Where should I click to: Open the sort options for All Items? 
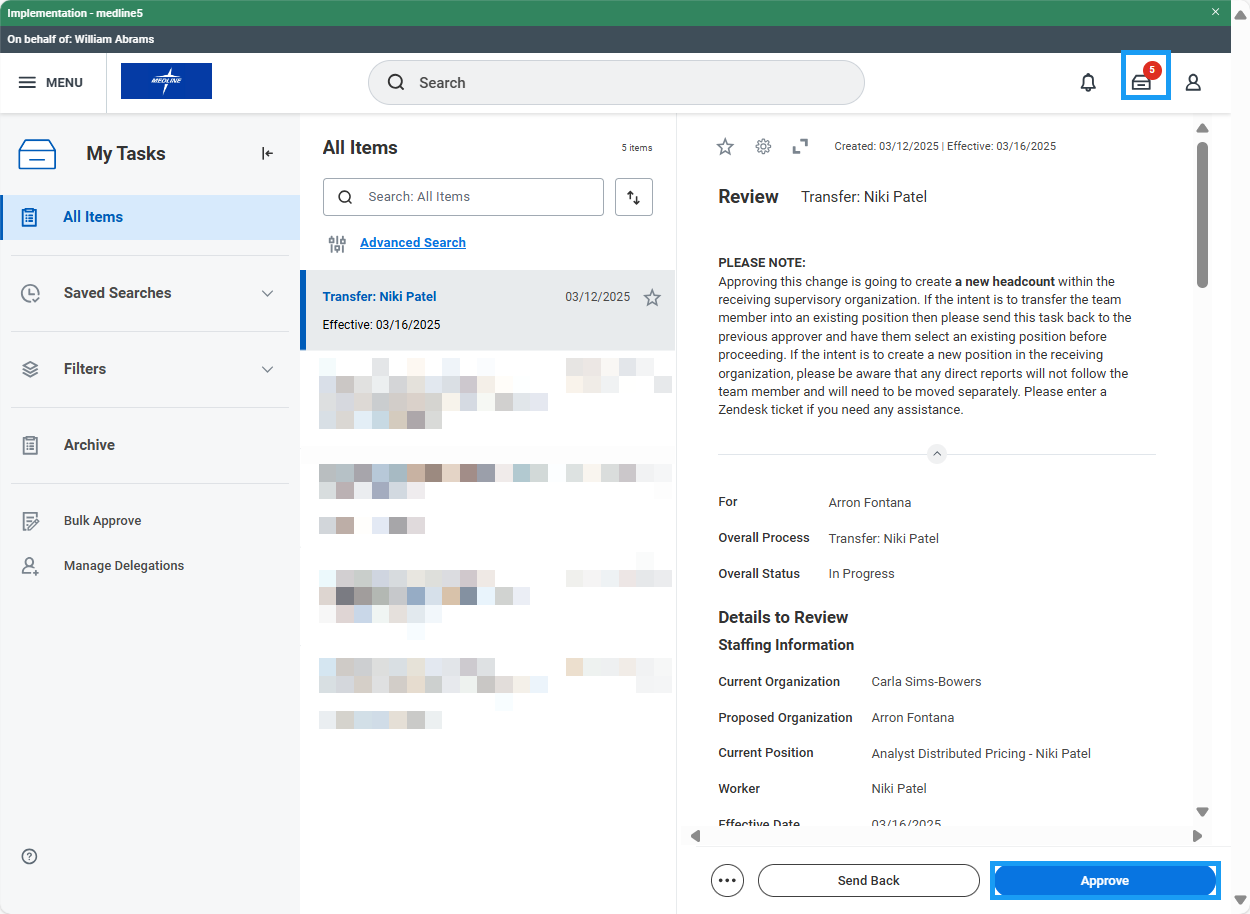tap(633, 197)
